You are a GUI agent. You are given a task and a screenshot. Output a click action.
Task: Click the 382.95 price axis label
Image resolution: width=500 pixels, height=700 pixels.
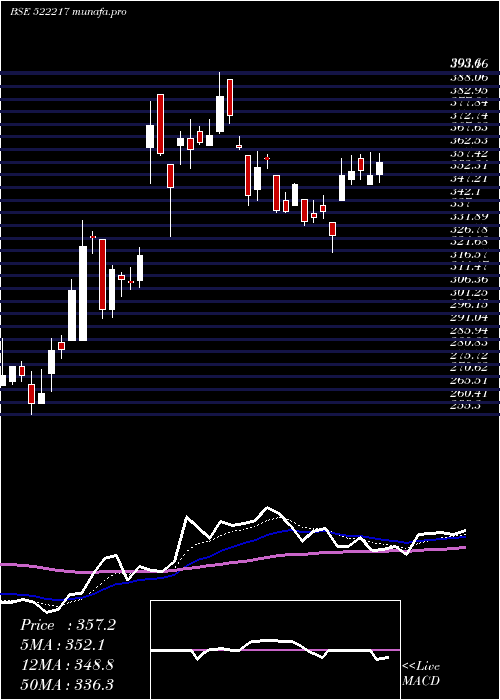point(469,90)
